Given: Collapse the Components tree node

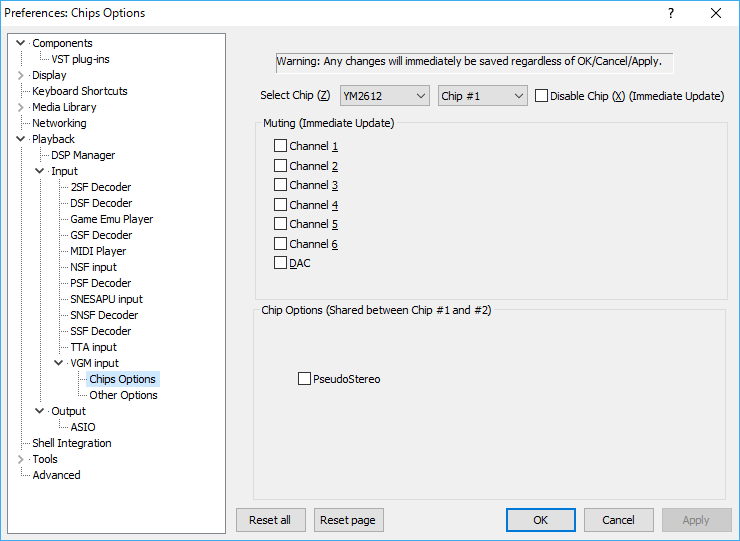Looking at the screenshot, I should (x=20, y=43).
